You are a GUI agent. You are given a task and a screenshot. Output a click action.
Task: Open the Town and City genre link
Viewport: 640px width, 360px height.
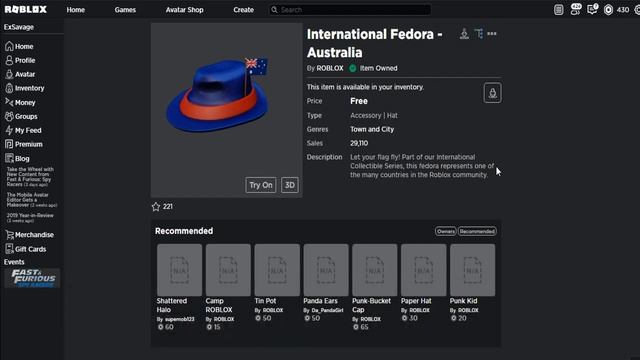[x=372, y=129]
